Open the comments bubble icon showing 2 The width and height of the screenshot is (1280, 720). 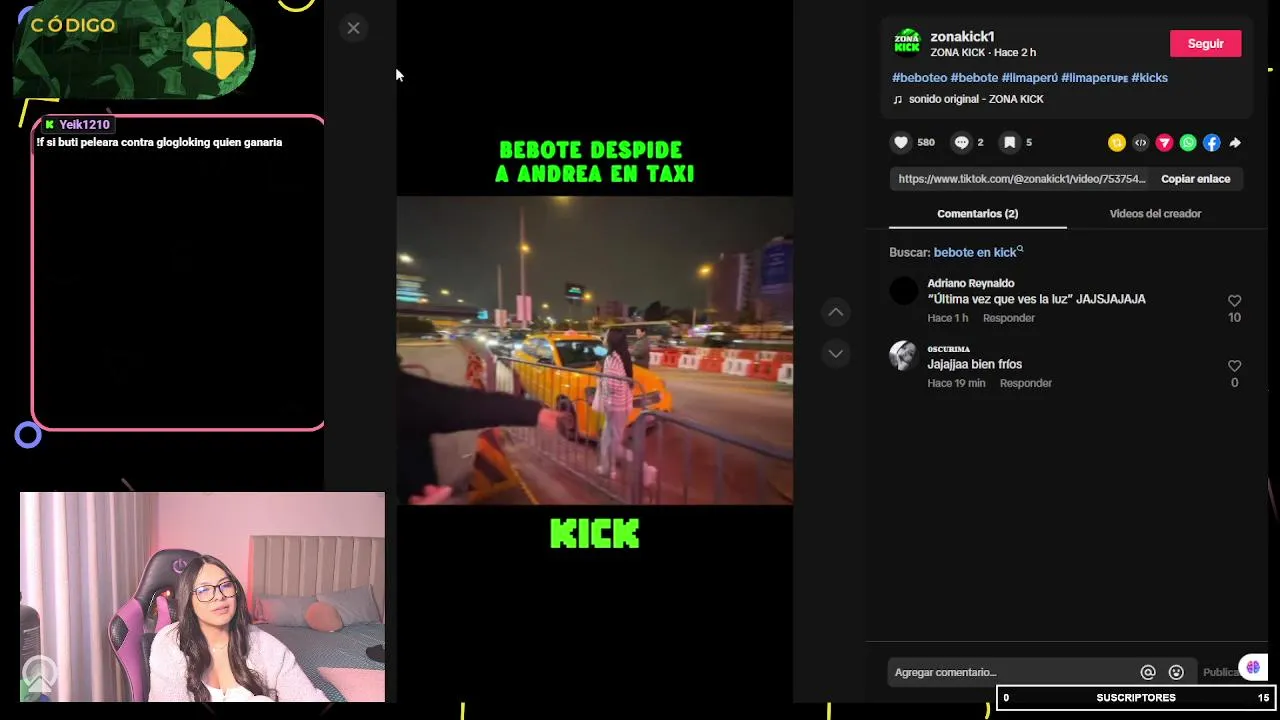961,143
